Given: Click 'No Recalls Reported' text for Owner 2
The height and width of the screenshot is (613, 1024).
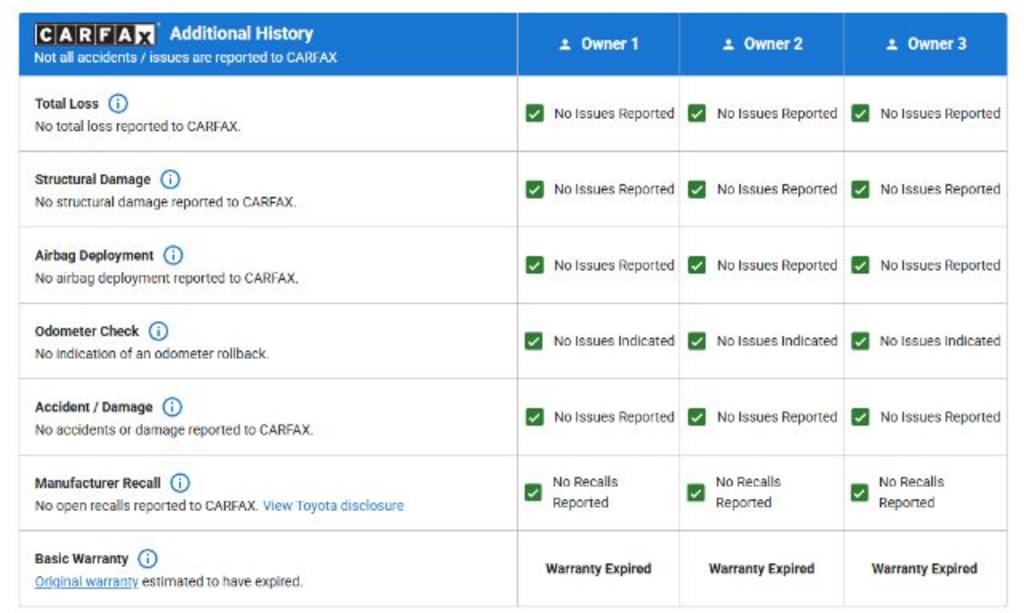Looking at the screenshot, I should (x=748, y=492).
